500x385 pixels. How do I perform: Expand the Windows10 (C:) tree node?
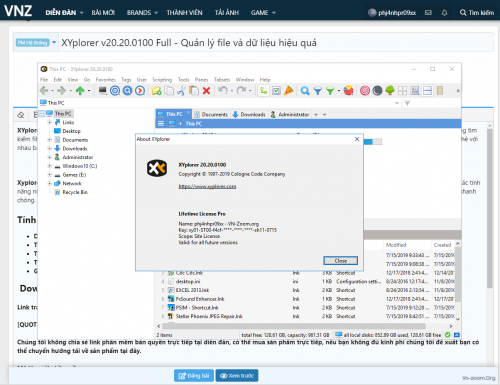click(x=50, y=166)
